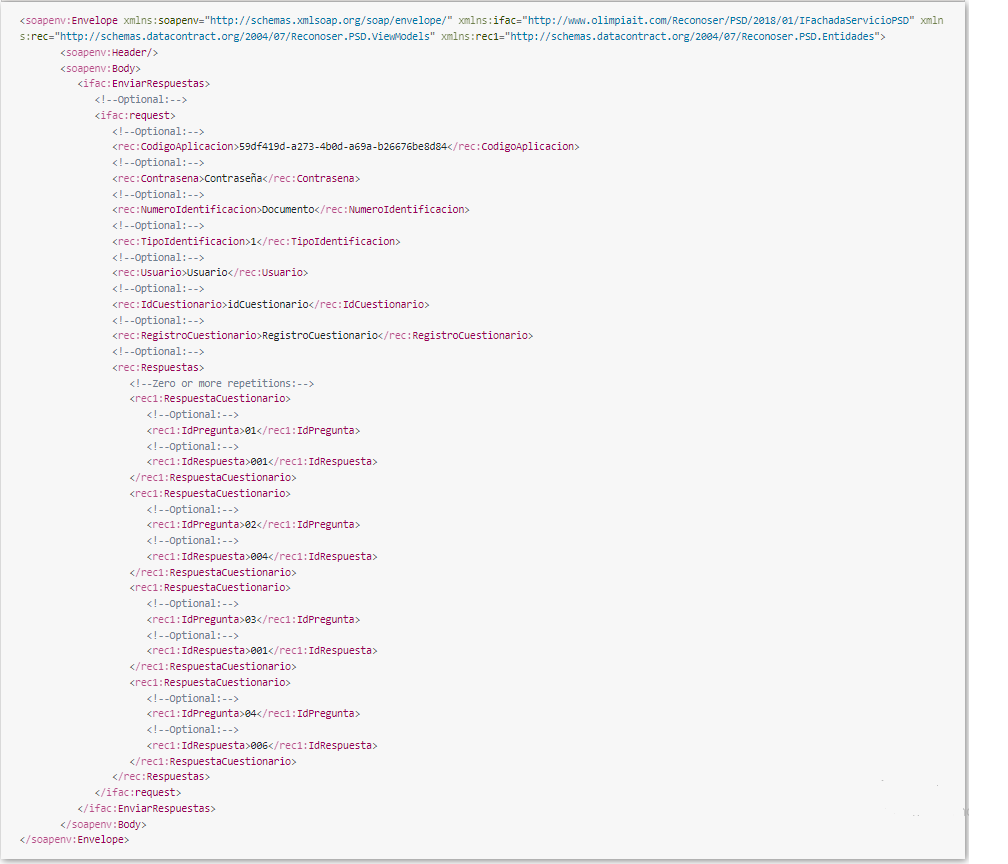Click the TipoIdentificacion value 1

(x=253, y=241)
